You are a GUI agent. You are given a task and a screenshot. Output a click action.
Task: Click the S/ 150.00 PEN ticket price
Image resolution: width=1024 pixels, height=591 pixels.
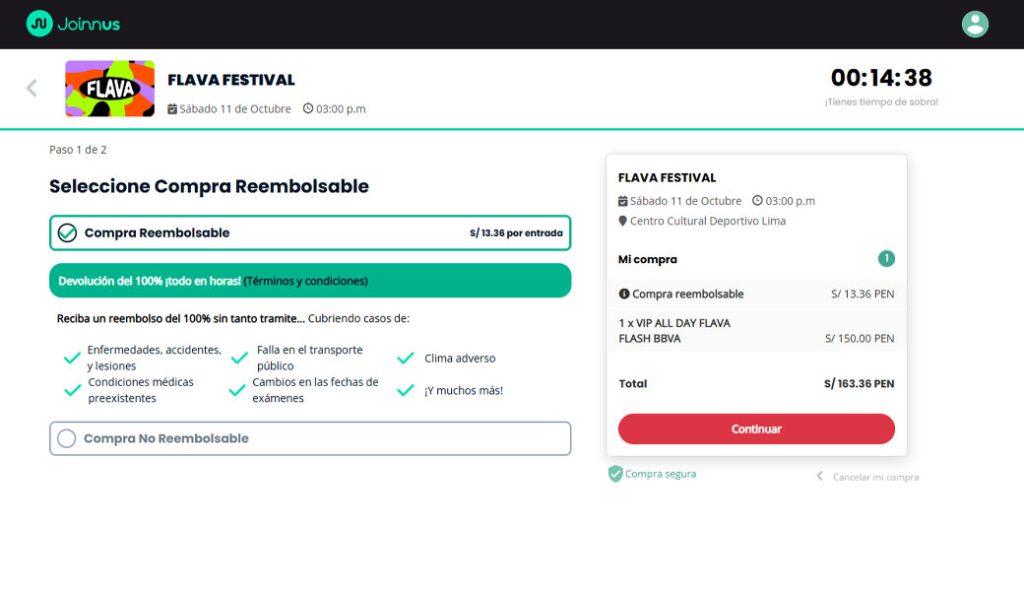859,339
